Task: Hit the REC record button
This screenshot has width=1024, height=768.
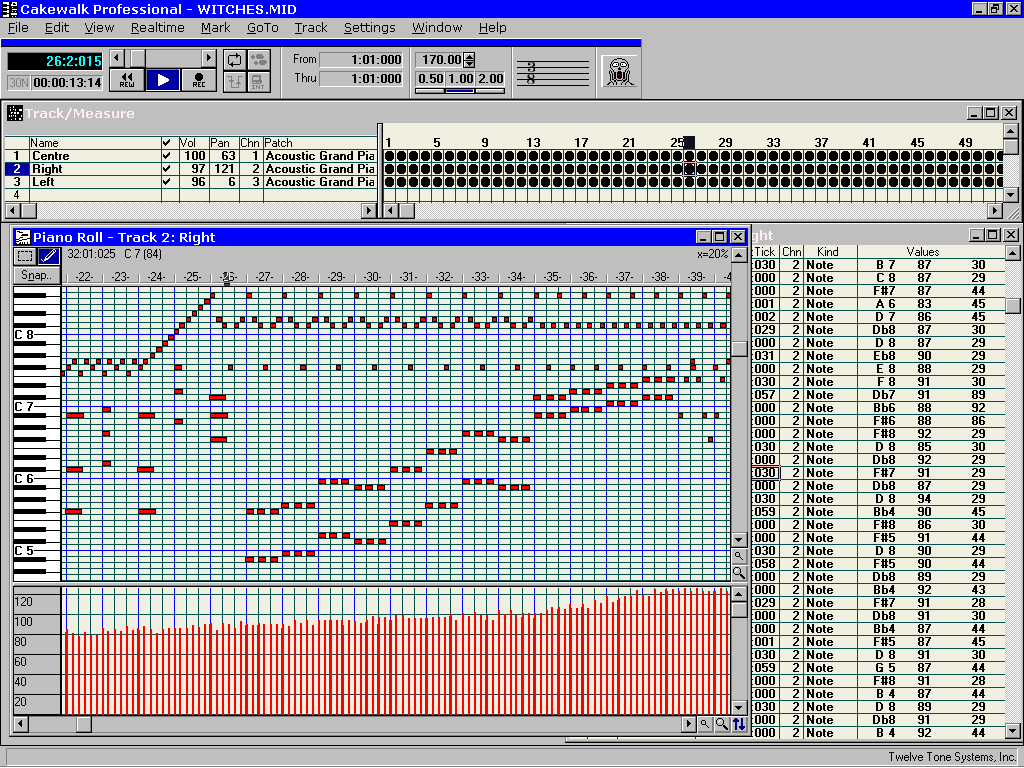Action: 199,80
